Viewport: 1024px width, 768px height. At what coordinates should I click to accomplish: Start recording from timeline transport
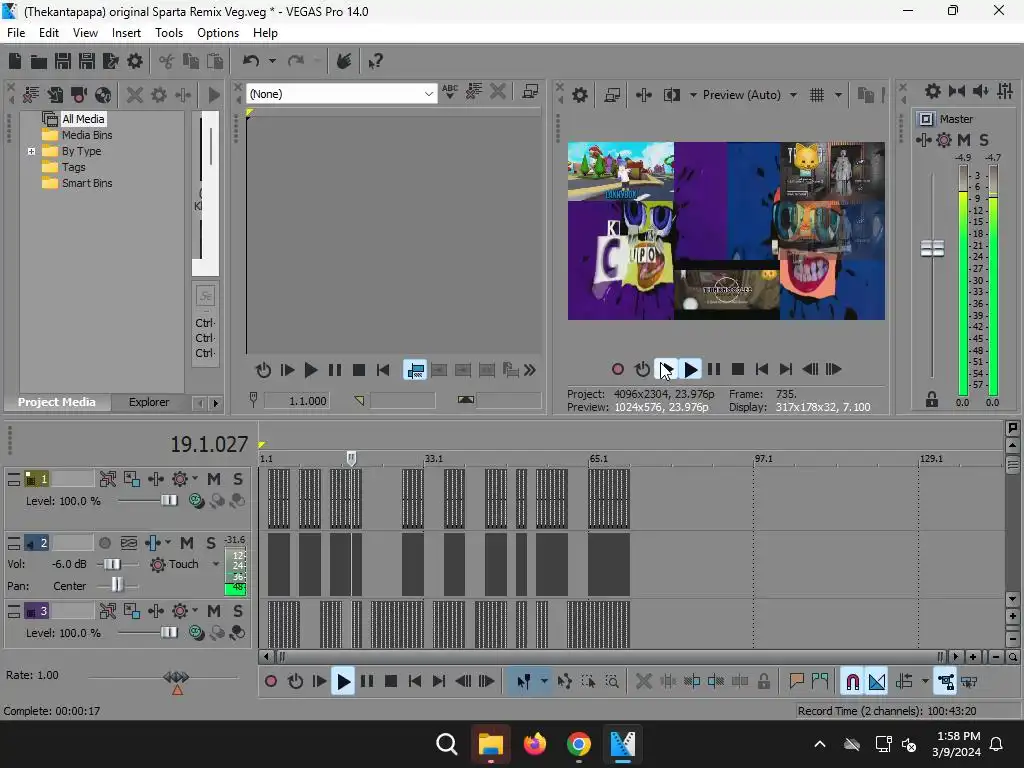pos(270,682)
